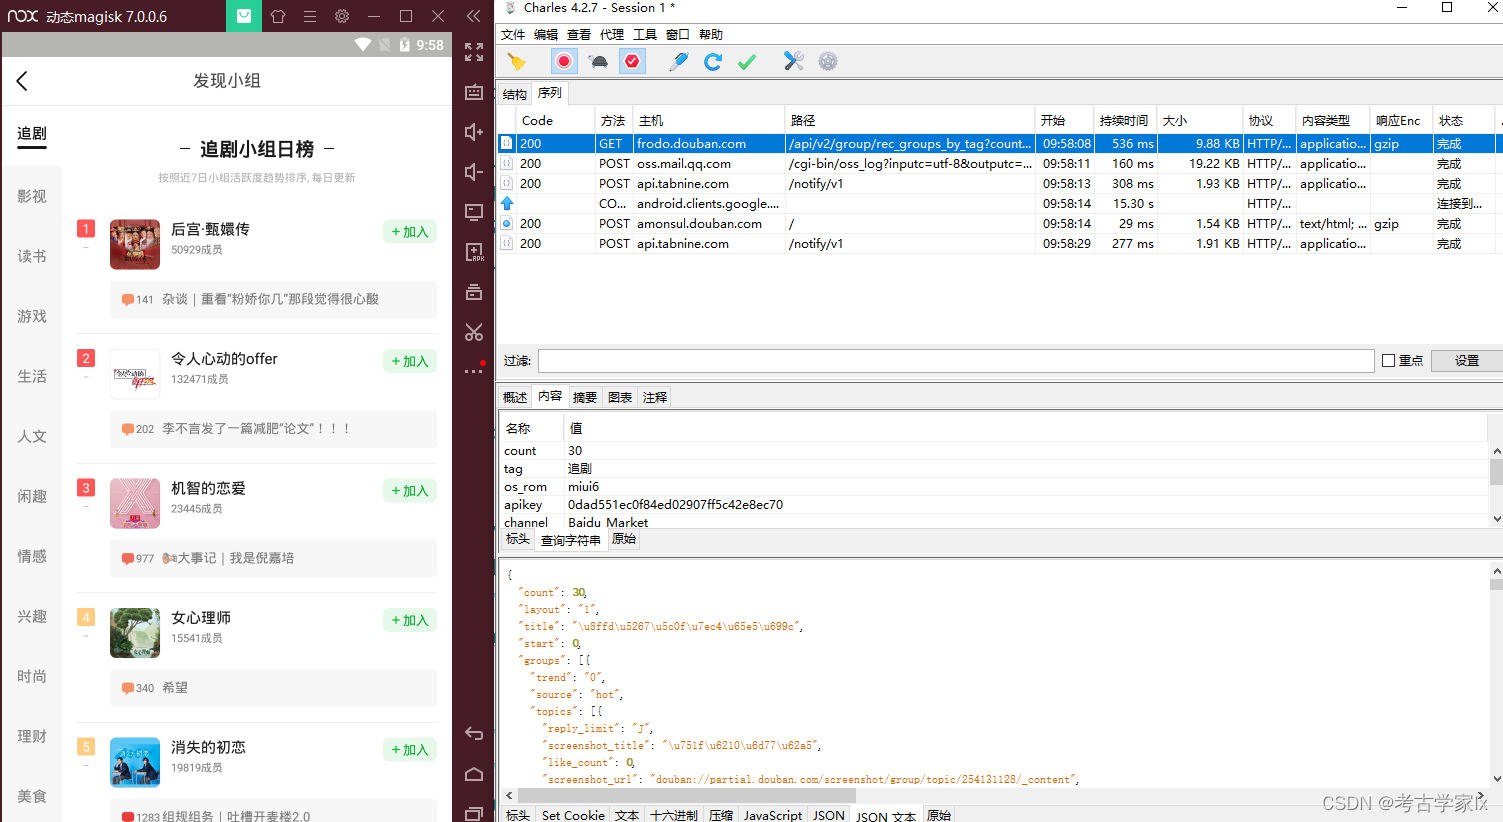Switch to the 序列 view tab
Image resolution: width=1503 pixels, height=822 pixels.
pyautogui.click(x=550, y=93)
